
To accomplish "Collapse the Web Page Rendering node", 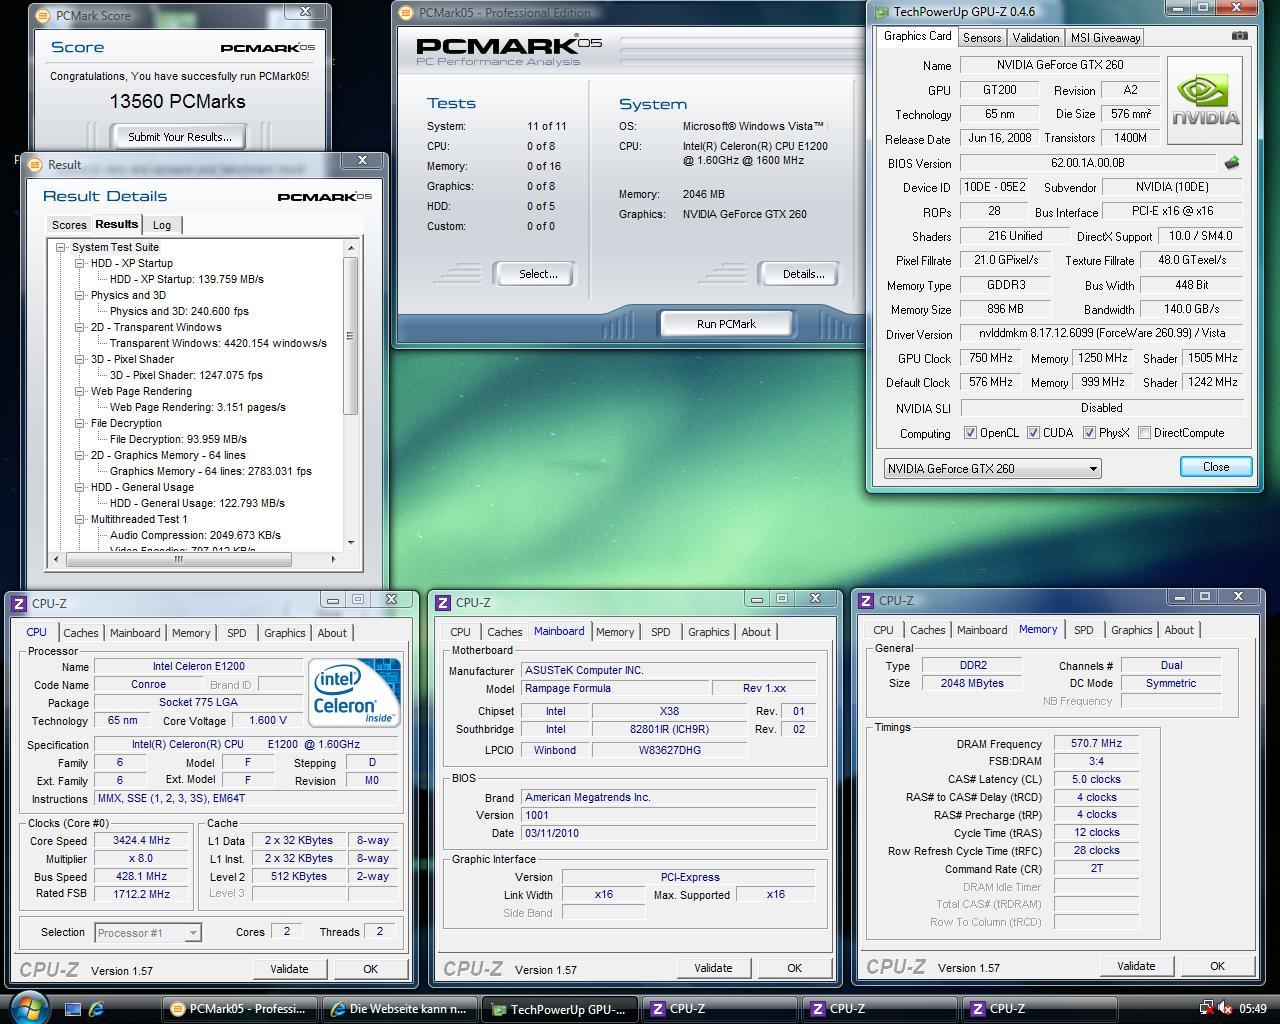I will click(x=80, y=391).
